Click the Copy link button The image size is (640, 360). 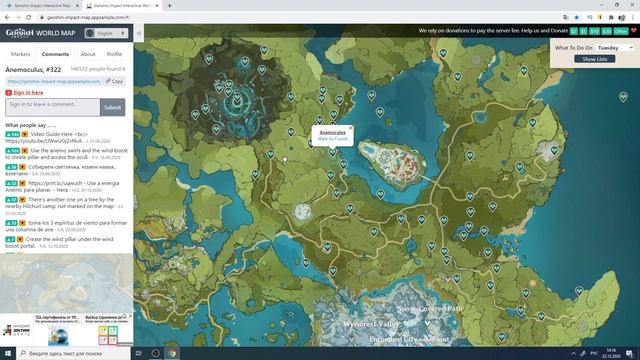click(114, 81)
